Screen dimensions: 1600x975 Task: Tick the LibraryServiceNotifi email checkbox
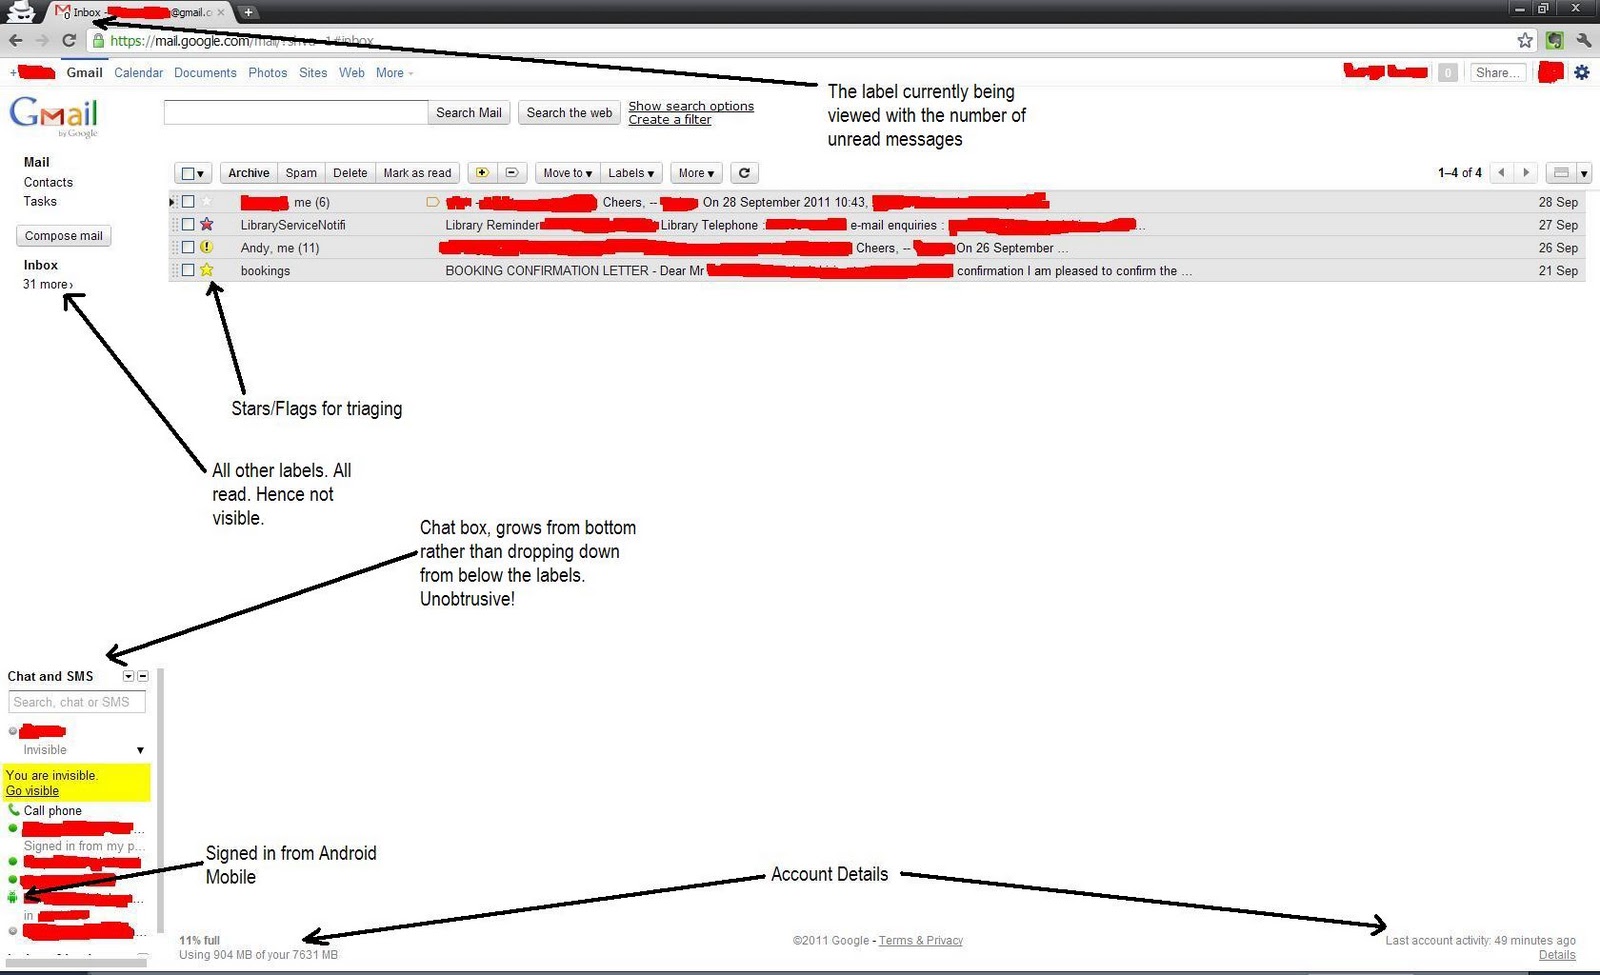188,225
